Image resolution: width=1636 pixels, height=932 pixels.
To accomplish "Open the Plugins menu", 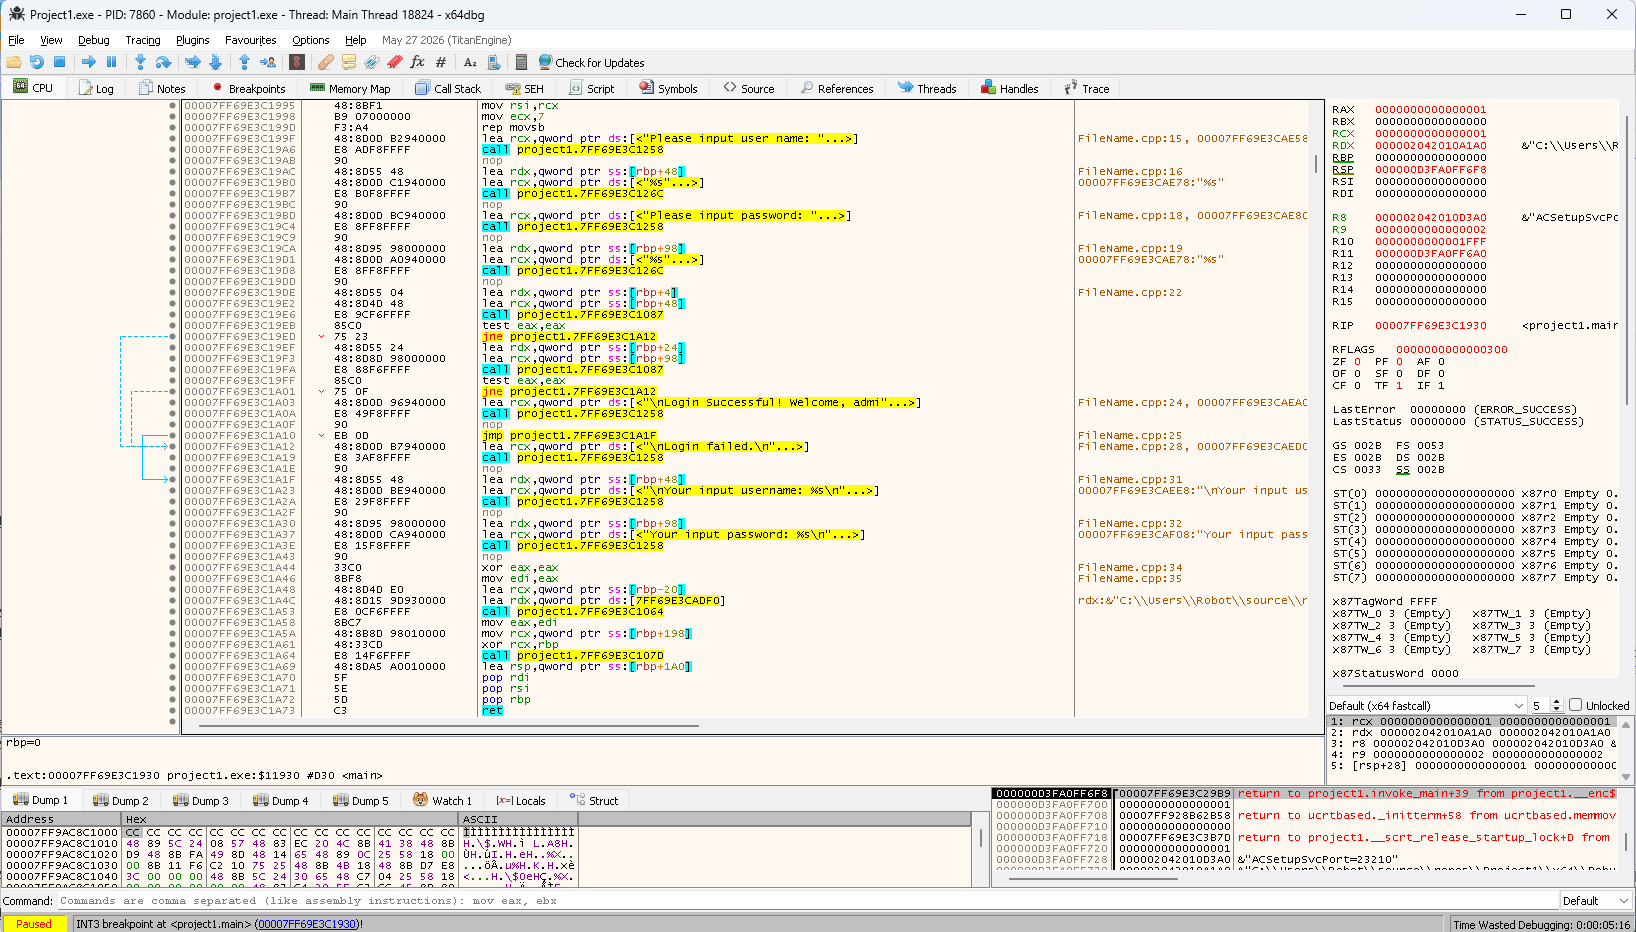I will click(193, 40).
